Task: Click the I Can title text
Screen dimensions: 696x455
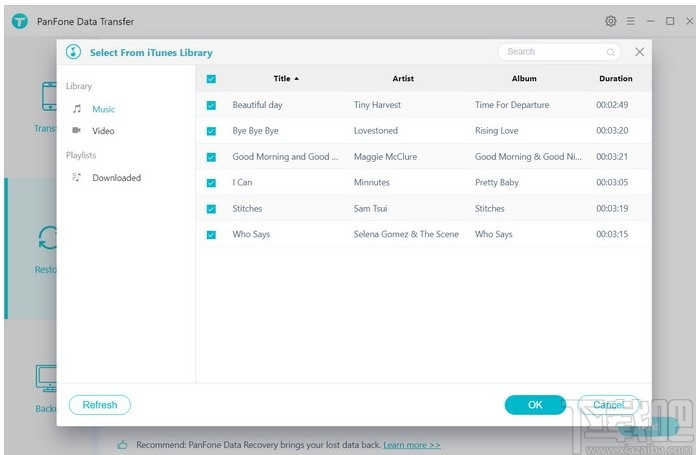Action: [242, 182]
